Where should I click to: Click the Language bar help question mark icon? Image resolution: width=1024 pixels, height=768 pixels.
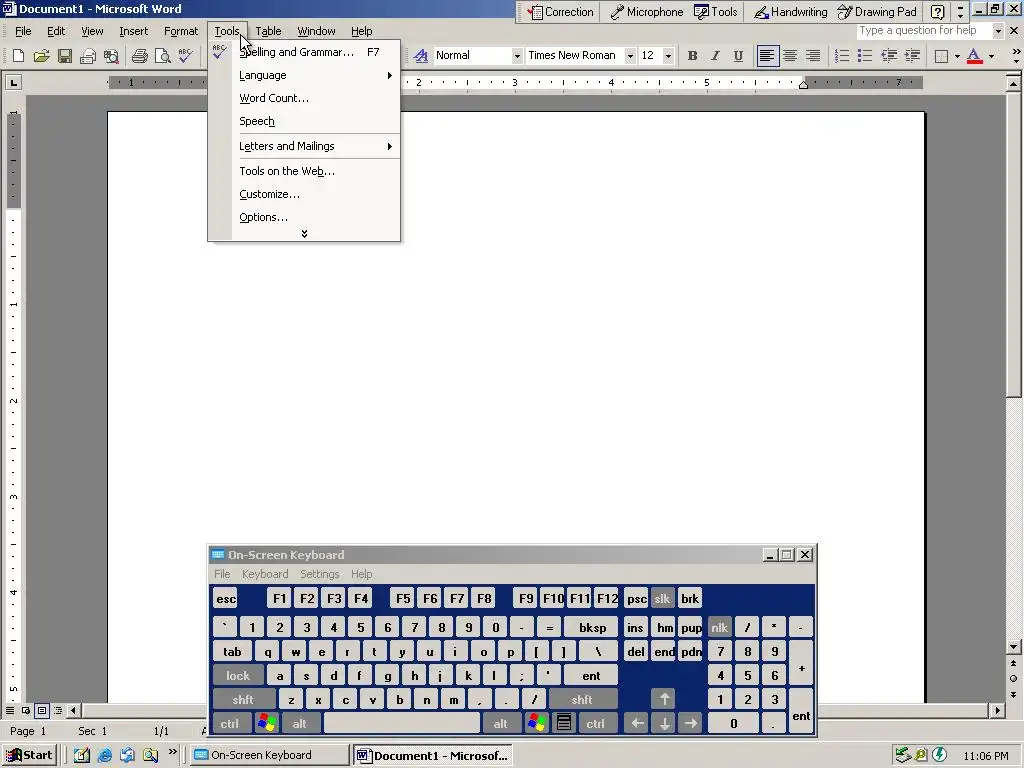(x=938, y=12)
